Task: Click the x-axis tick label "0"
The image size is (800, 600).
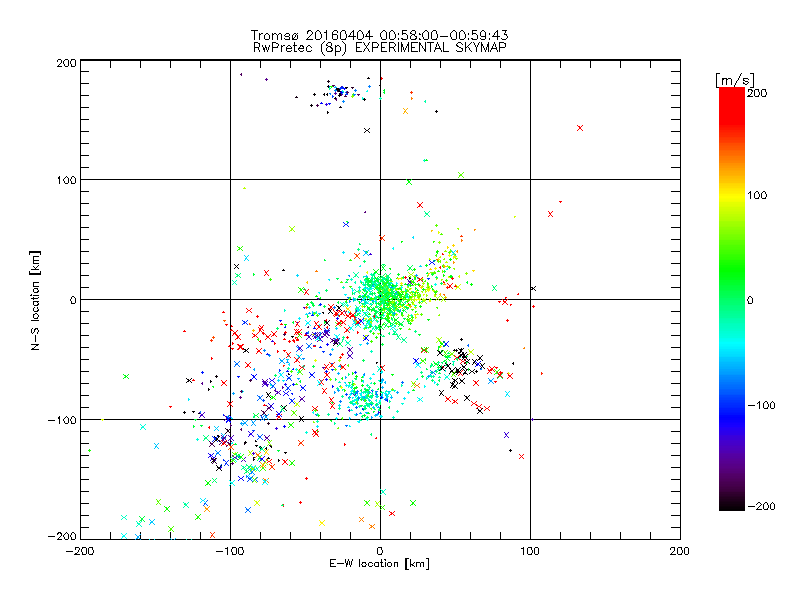Action: [380, 551]
